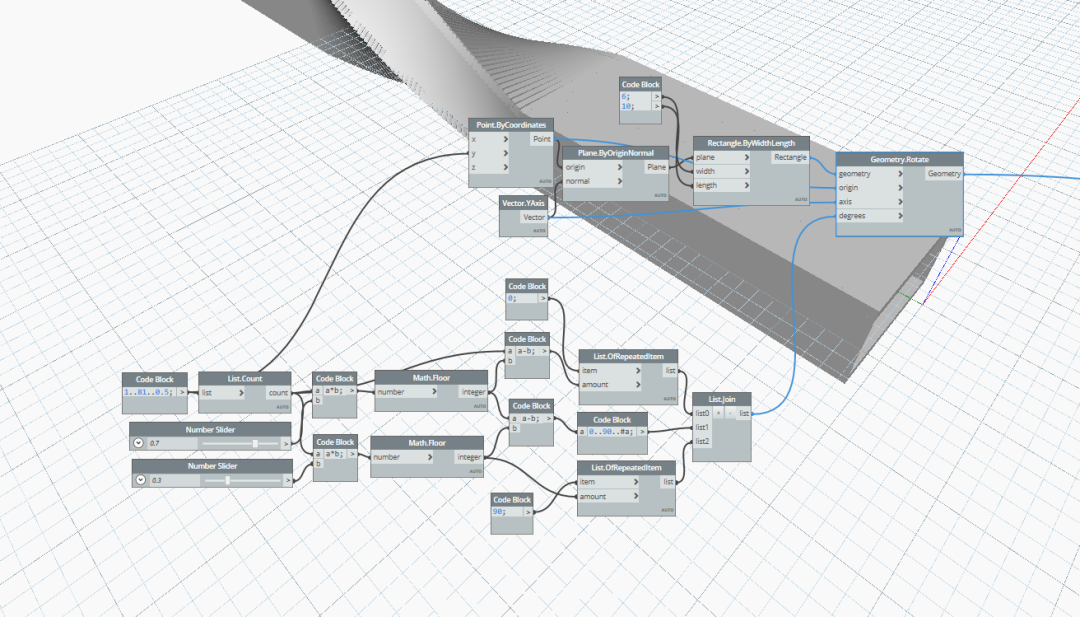Click the list input port chevron on List.Count
Screen dimensions: 1080x617
point(241,393)
